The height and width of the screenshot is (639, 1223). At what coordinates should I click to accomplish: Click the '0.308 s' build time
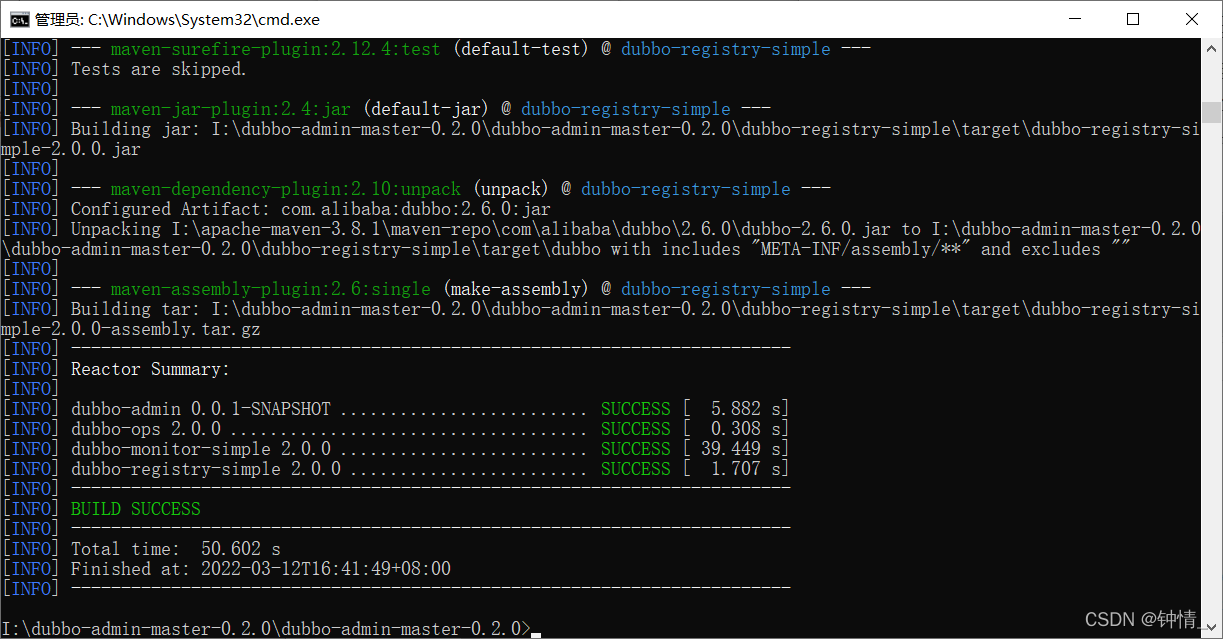pos(745,429)
